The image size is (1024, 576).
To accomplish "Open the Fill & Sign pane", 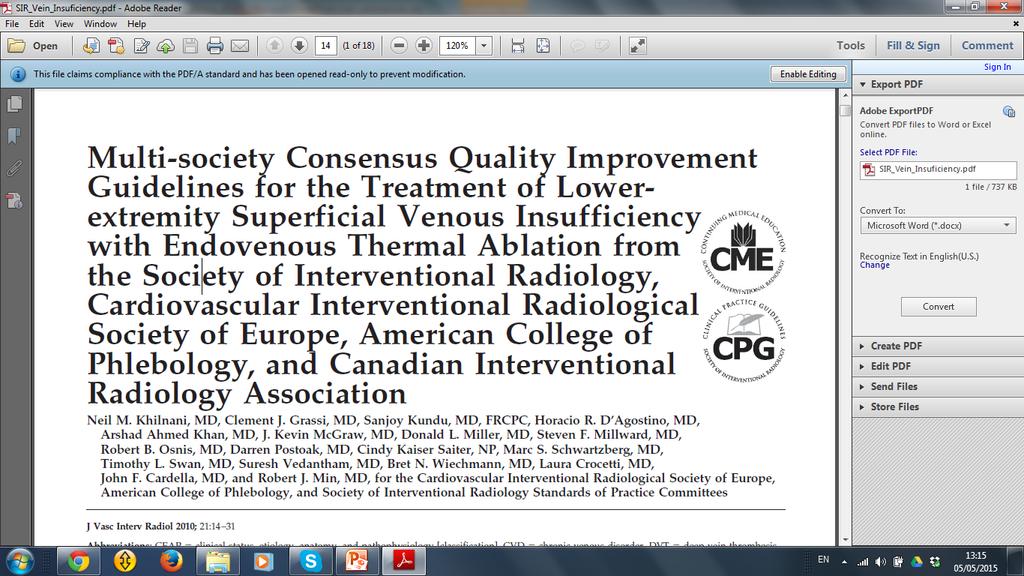I will pyautogui.click(x=913, y=46).
